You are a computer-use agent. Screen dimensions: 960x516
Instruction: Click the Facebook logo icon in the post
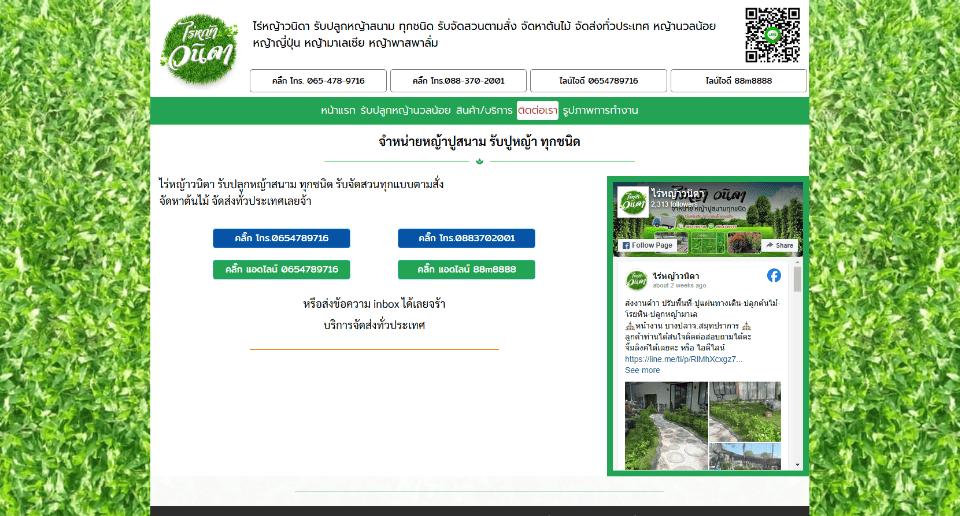[x=774, y=275]
